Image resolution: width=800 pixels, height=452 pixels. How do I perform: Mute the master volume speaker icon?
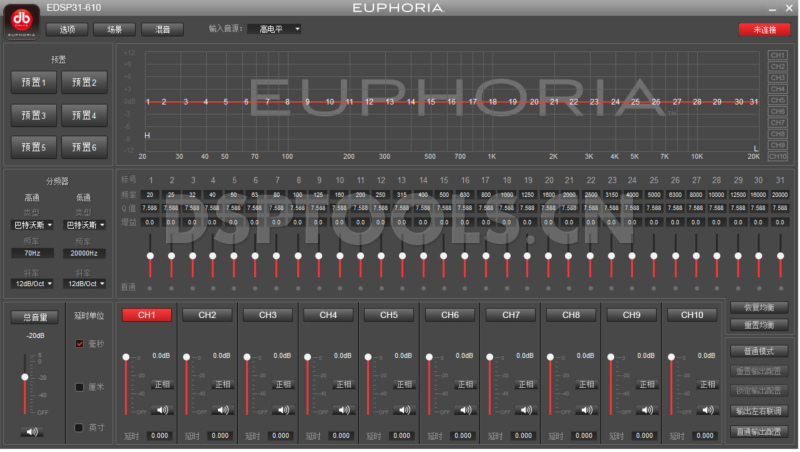pyautogui.click(x=34, y=431)
